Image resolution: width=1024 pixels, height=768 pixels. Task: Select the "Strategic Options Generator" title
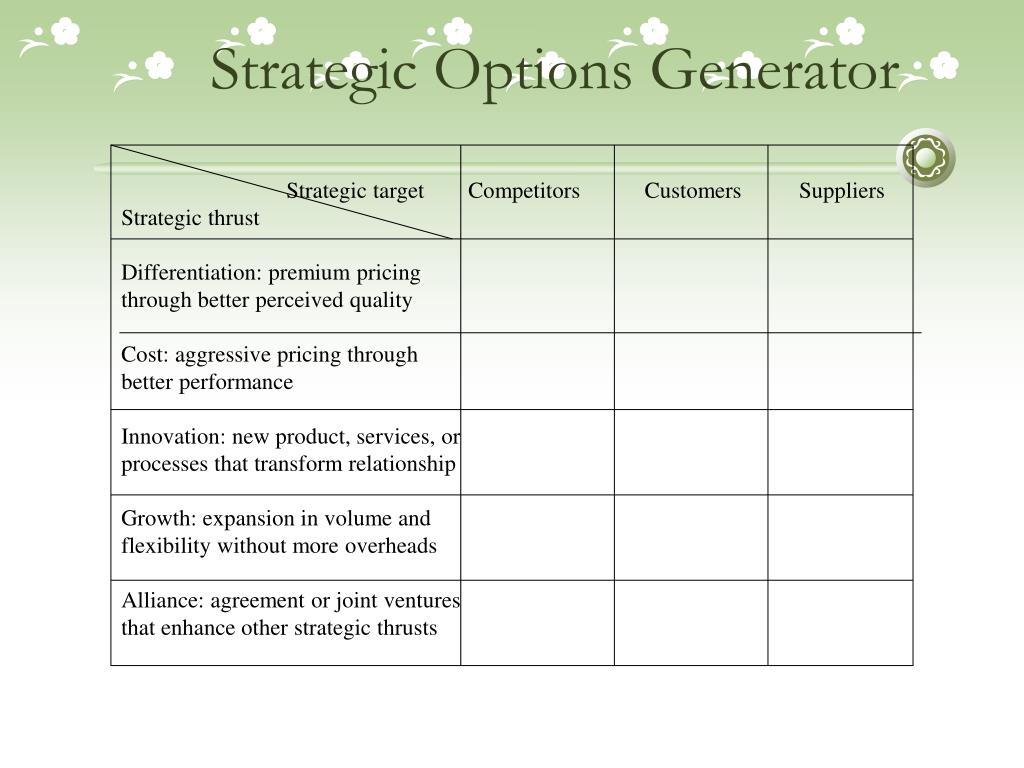coord(555,70)
